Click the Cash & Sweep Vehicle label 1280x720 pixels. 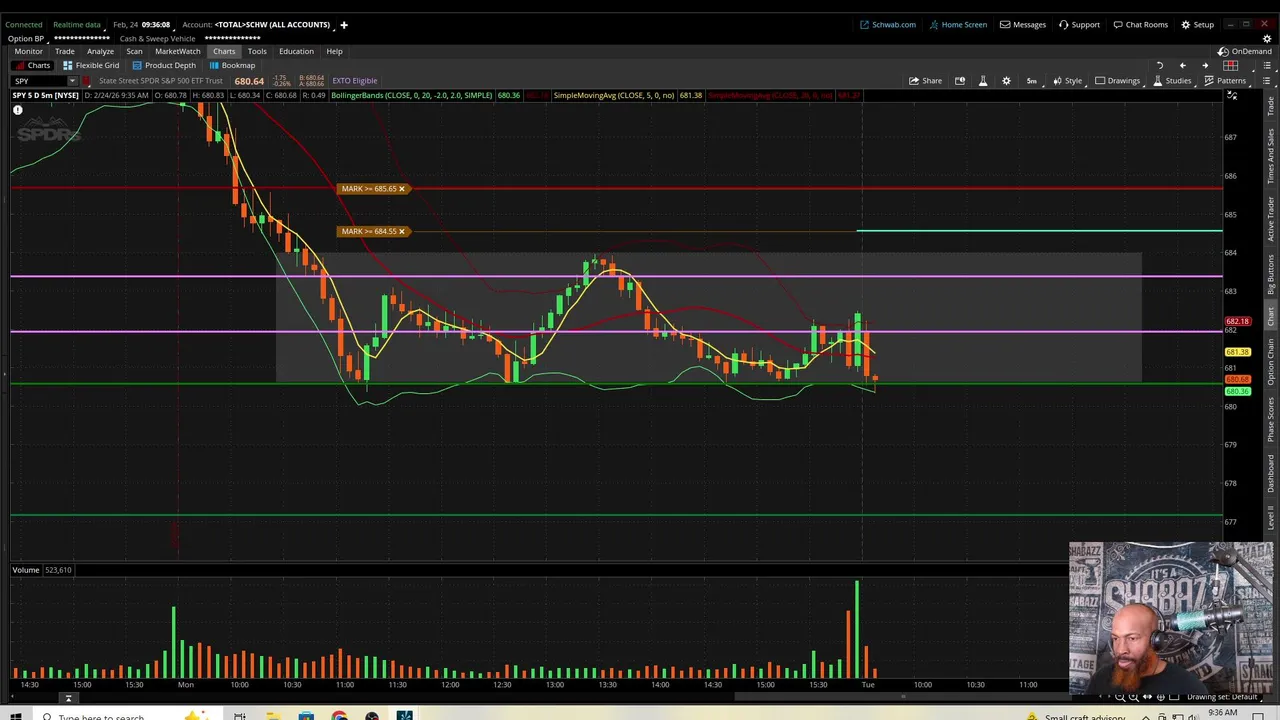pyautogui.click(x=157, y=38)
